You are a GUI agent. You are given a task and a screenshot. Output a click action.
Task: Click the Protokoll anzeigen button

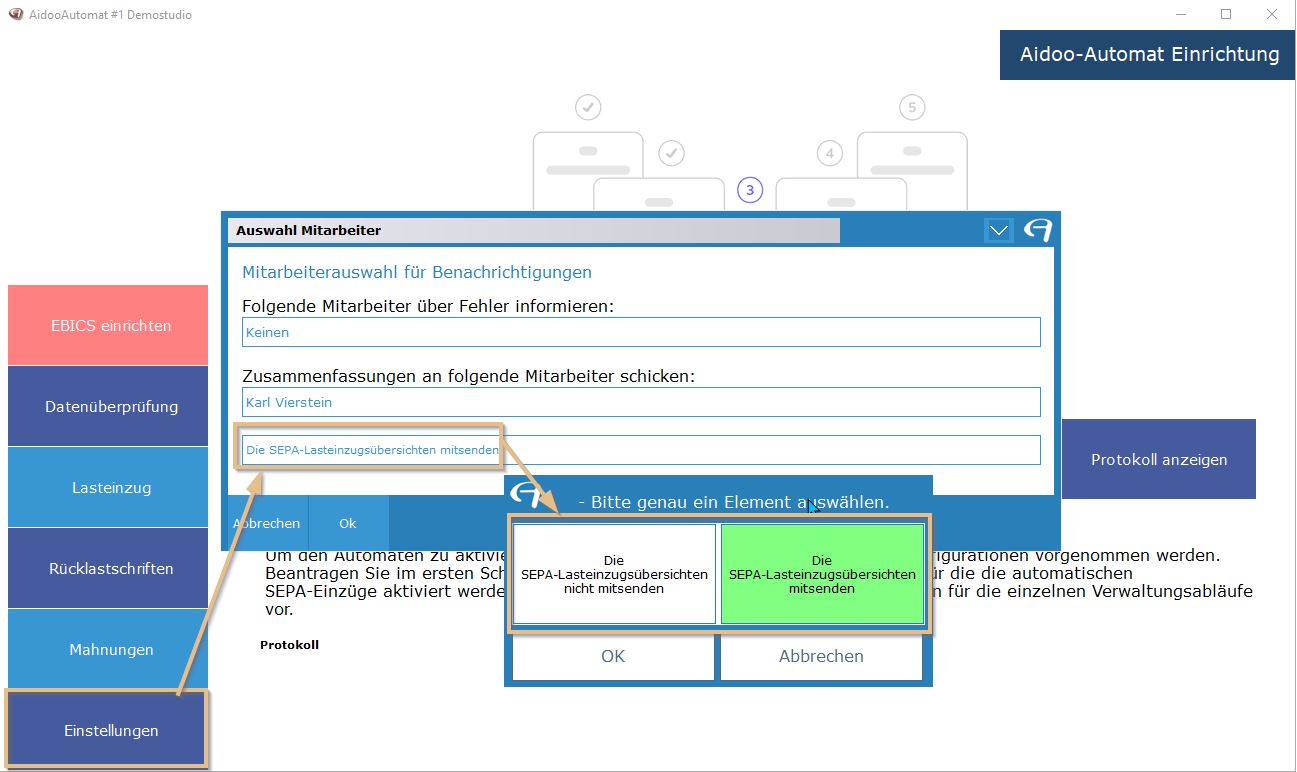click(1158, 459)
